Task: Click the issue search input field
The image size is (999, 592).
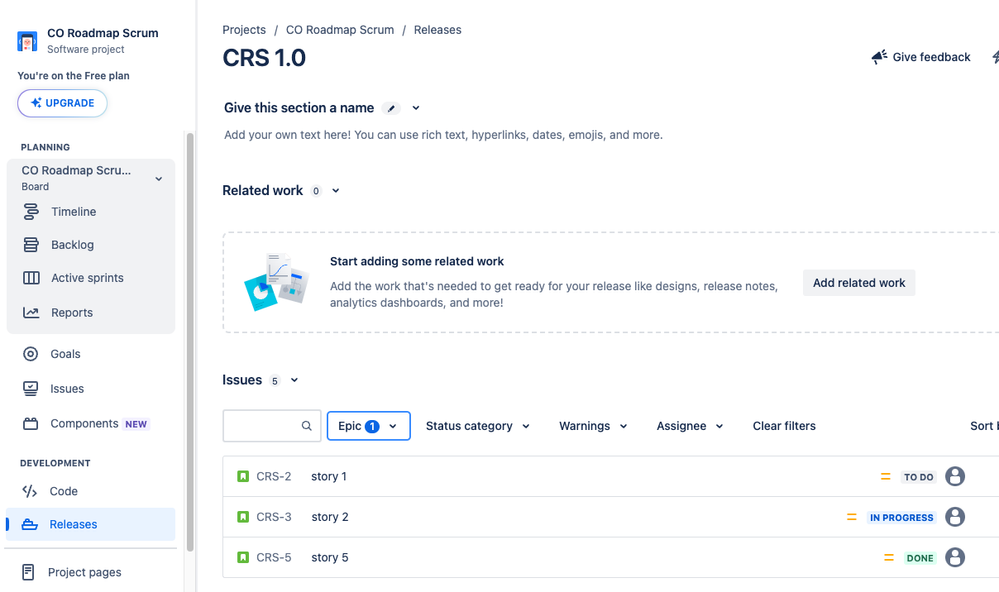Action: [x=272, y=426]
